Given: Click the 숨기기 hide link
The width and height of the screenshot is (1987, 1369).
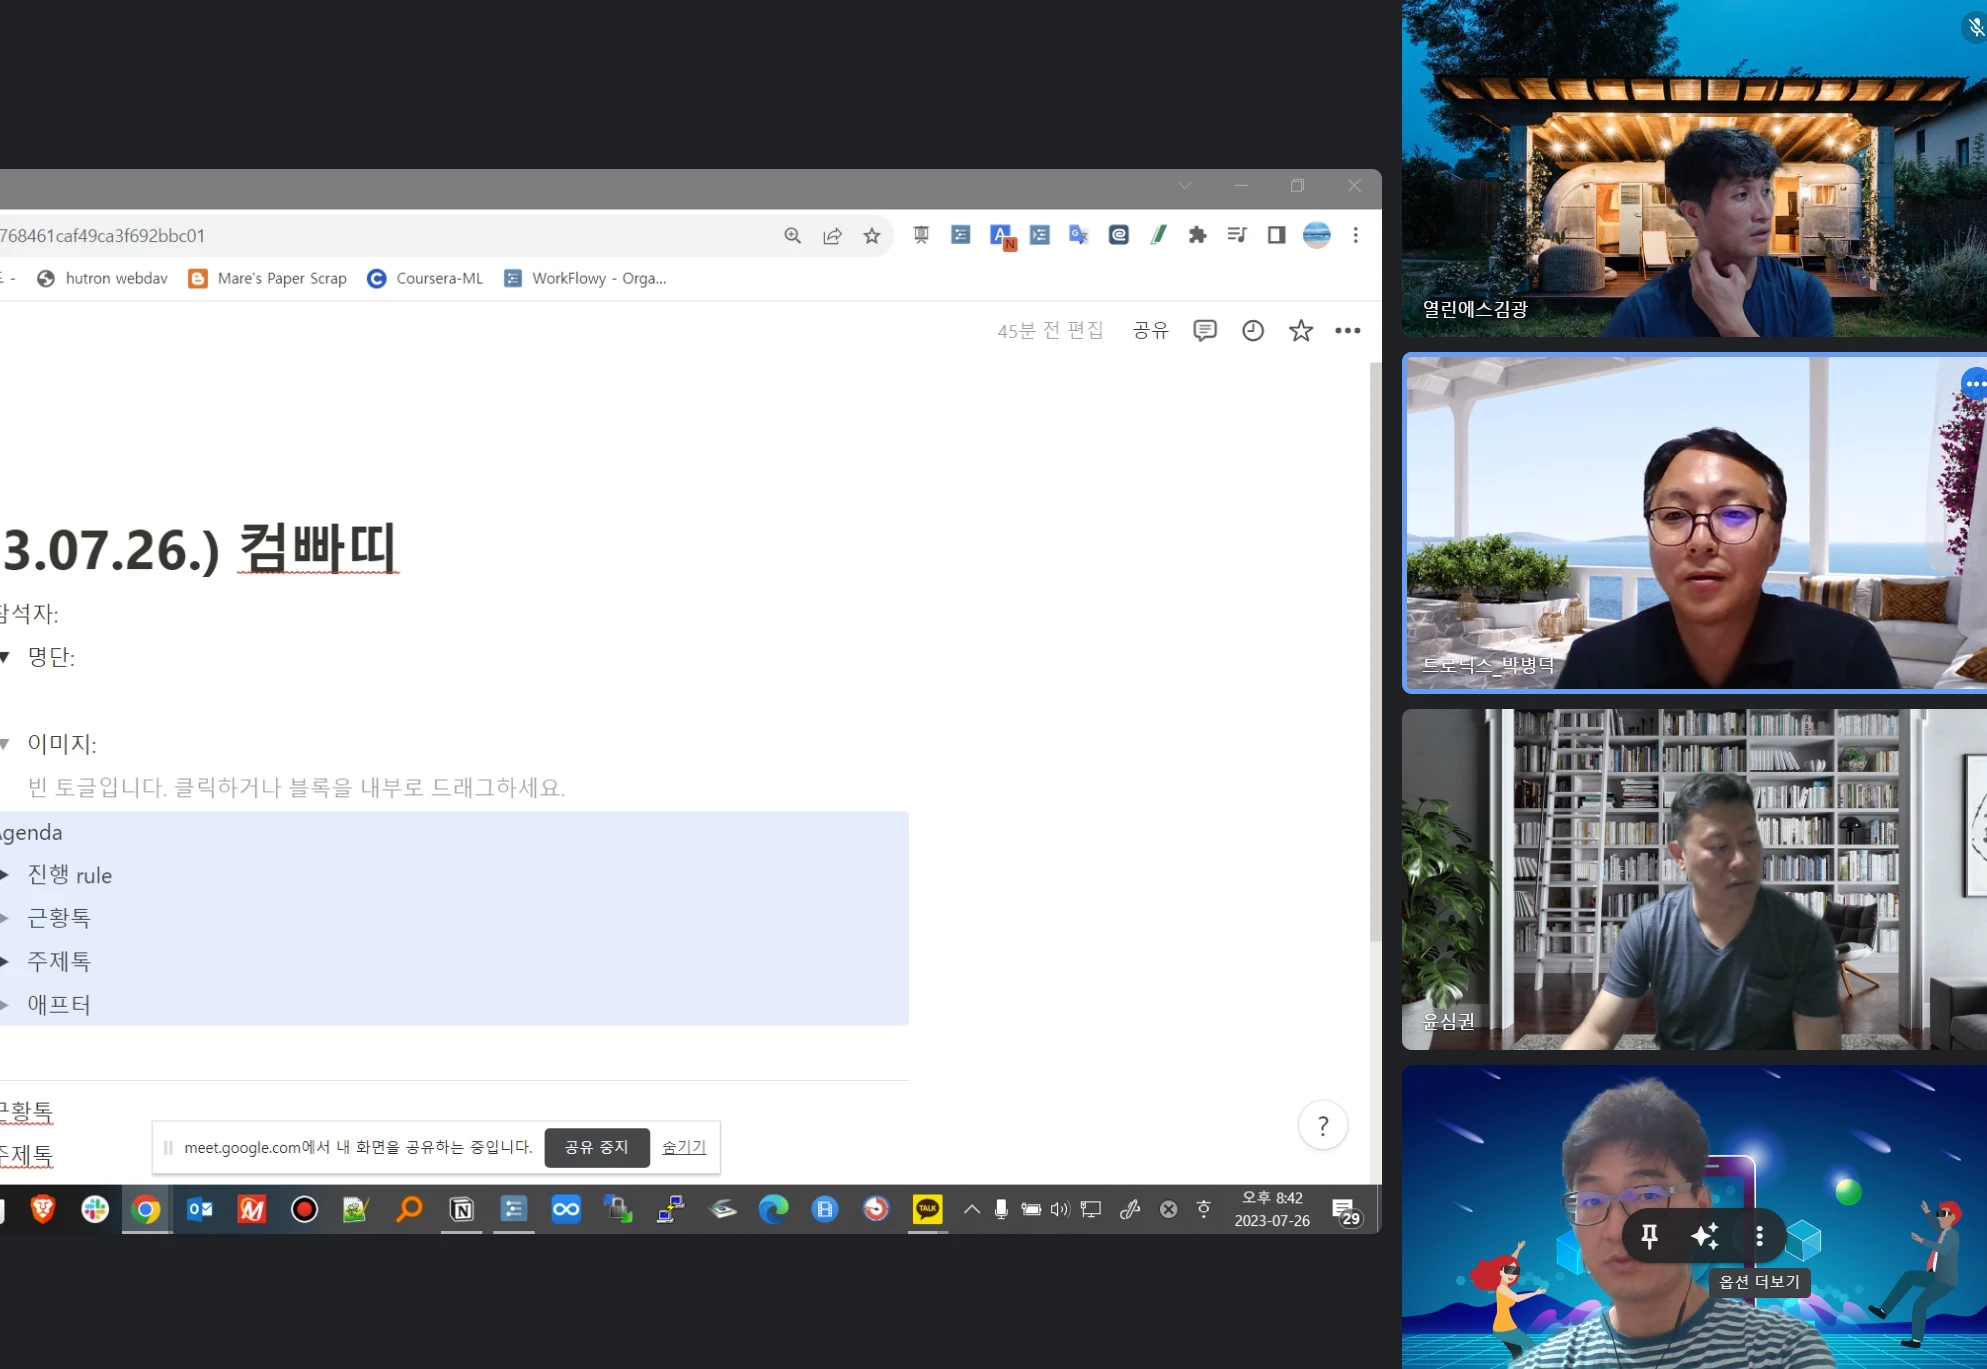Looking at the screenshot, I should click(684, 1147).
